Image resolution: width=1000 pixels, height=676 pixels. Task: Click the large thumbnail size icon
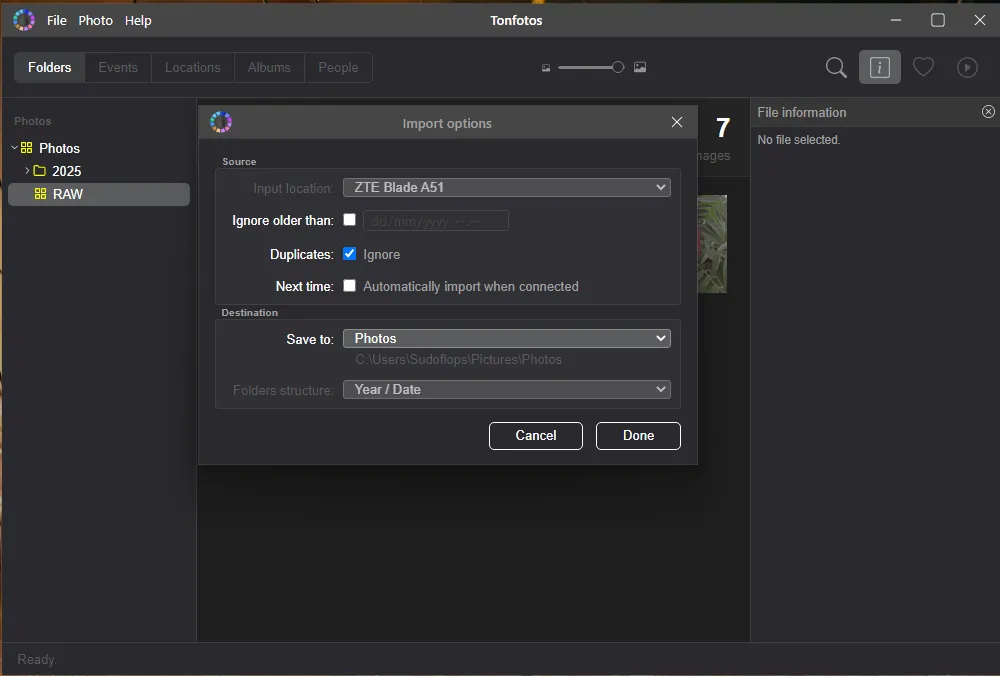point(640,67)
